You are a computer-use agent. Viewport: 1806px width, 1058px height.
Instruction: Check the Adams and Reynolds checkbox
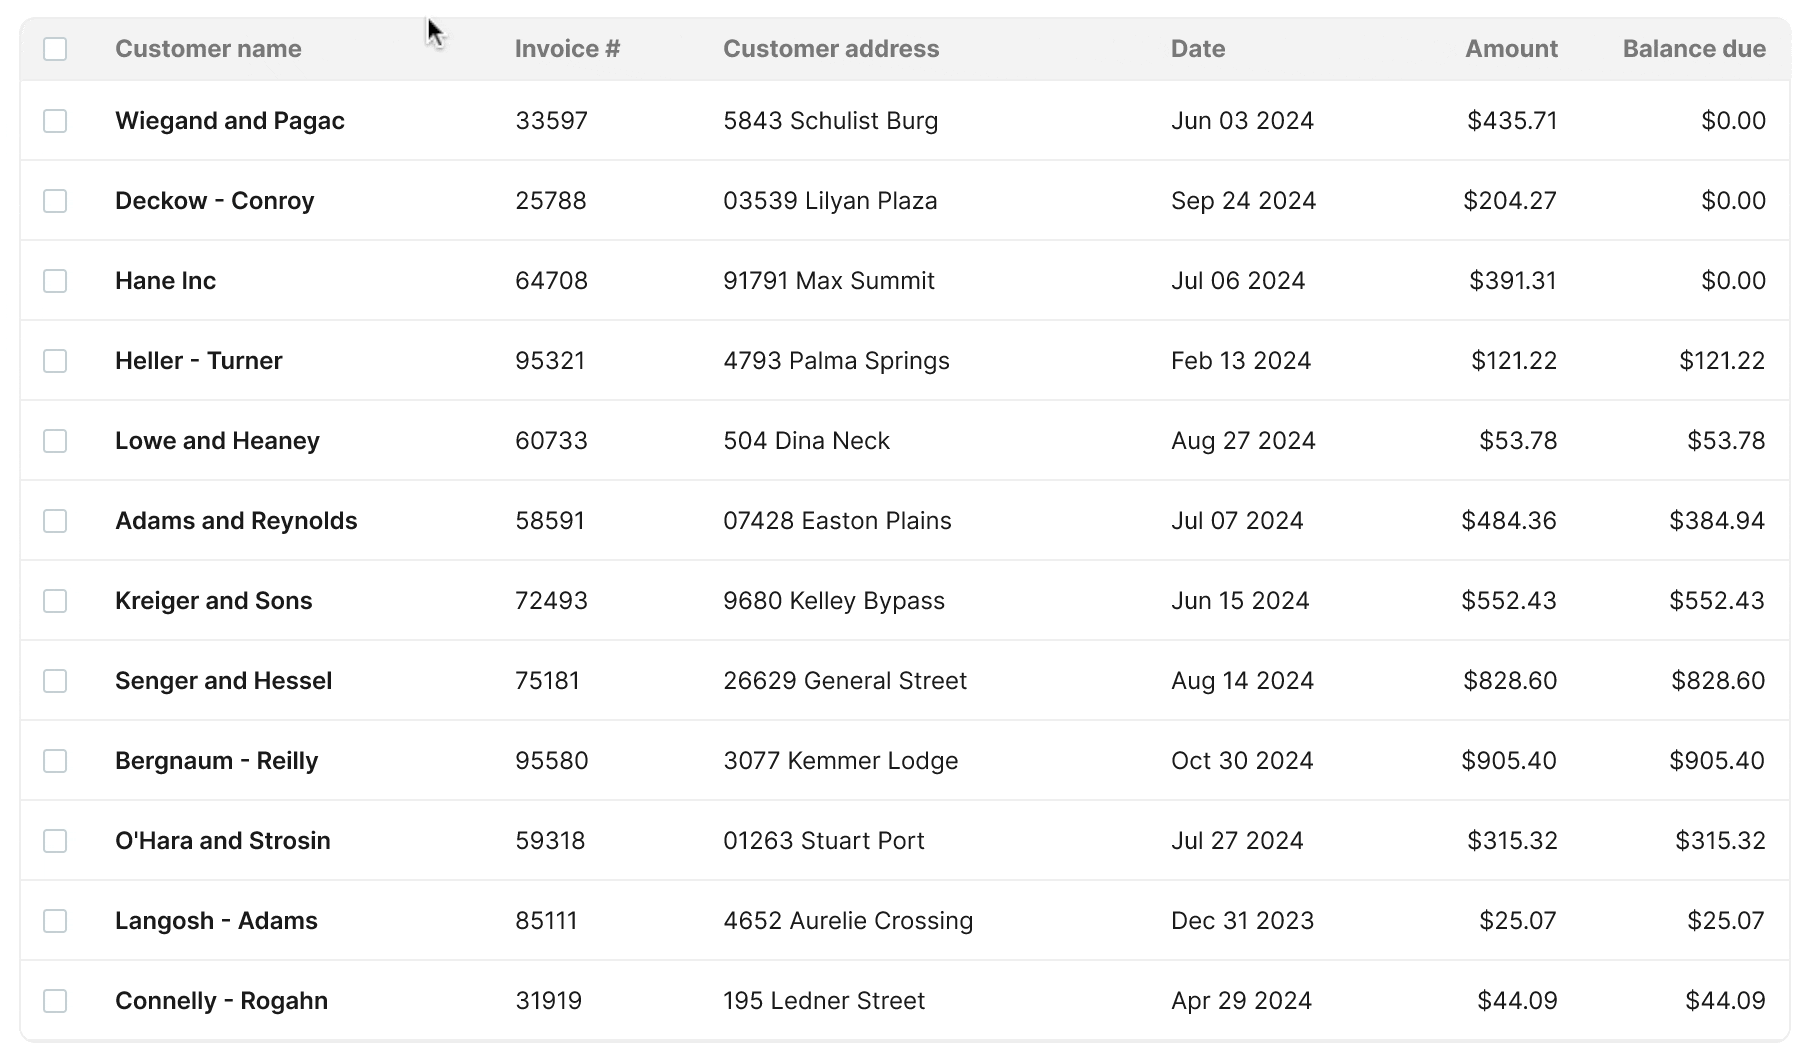coord(55,520)
